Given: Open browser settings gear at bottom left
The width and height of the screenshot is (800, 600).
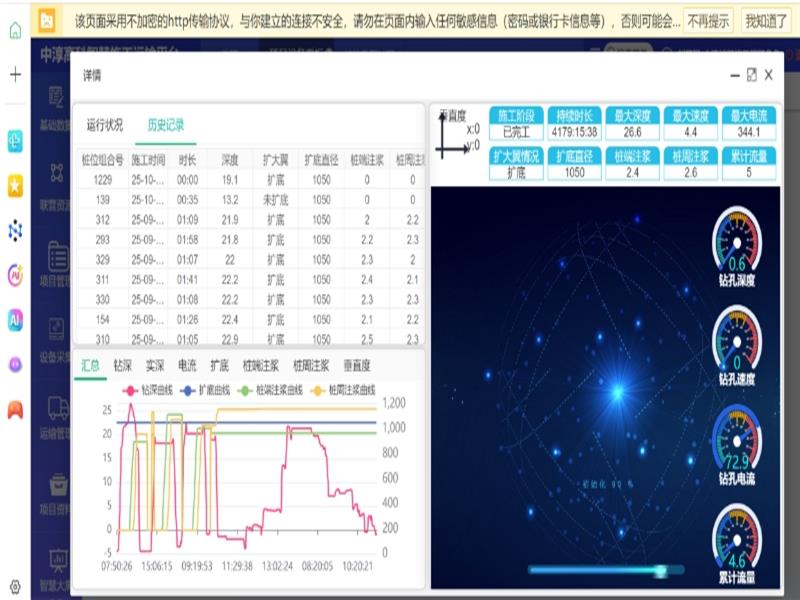Looking at the screenshot, I should tap(15, 586).
